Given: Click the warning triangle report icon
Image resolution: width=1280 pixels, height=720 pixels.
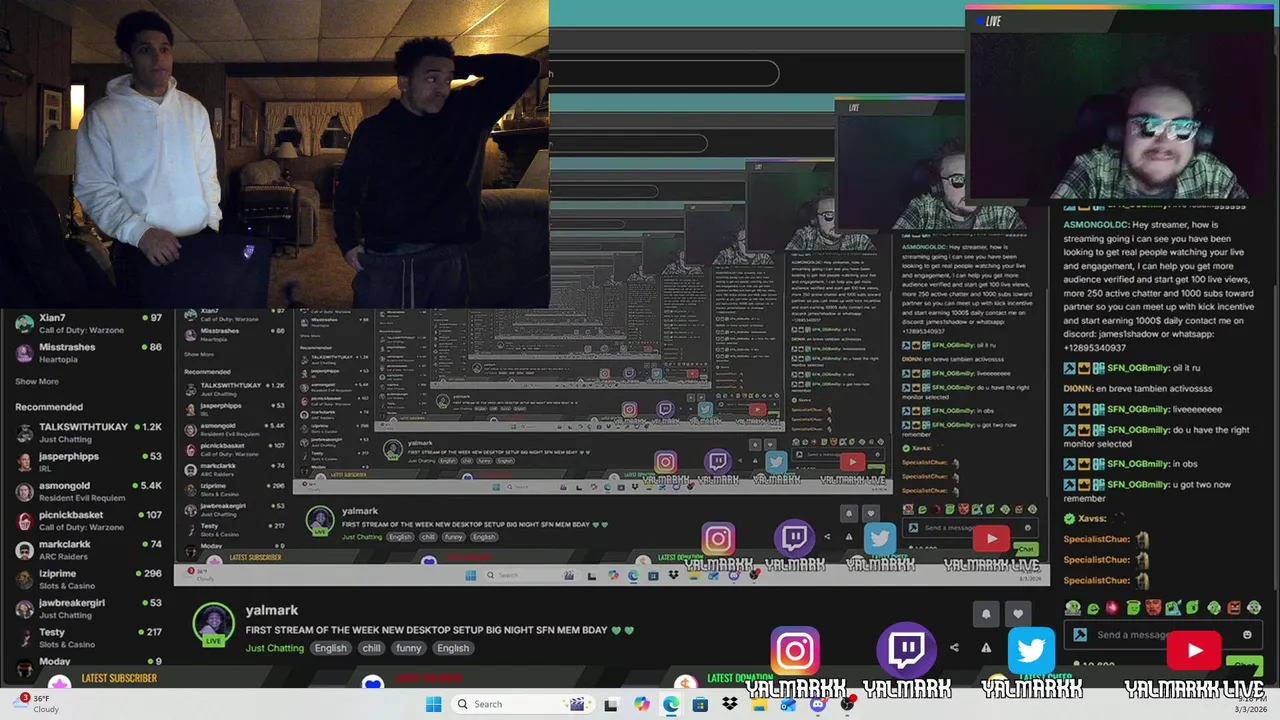Looking at the screenshot, I should point(986,648).
